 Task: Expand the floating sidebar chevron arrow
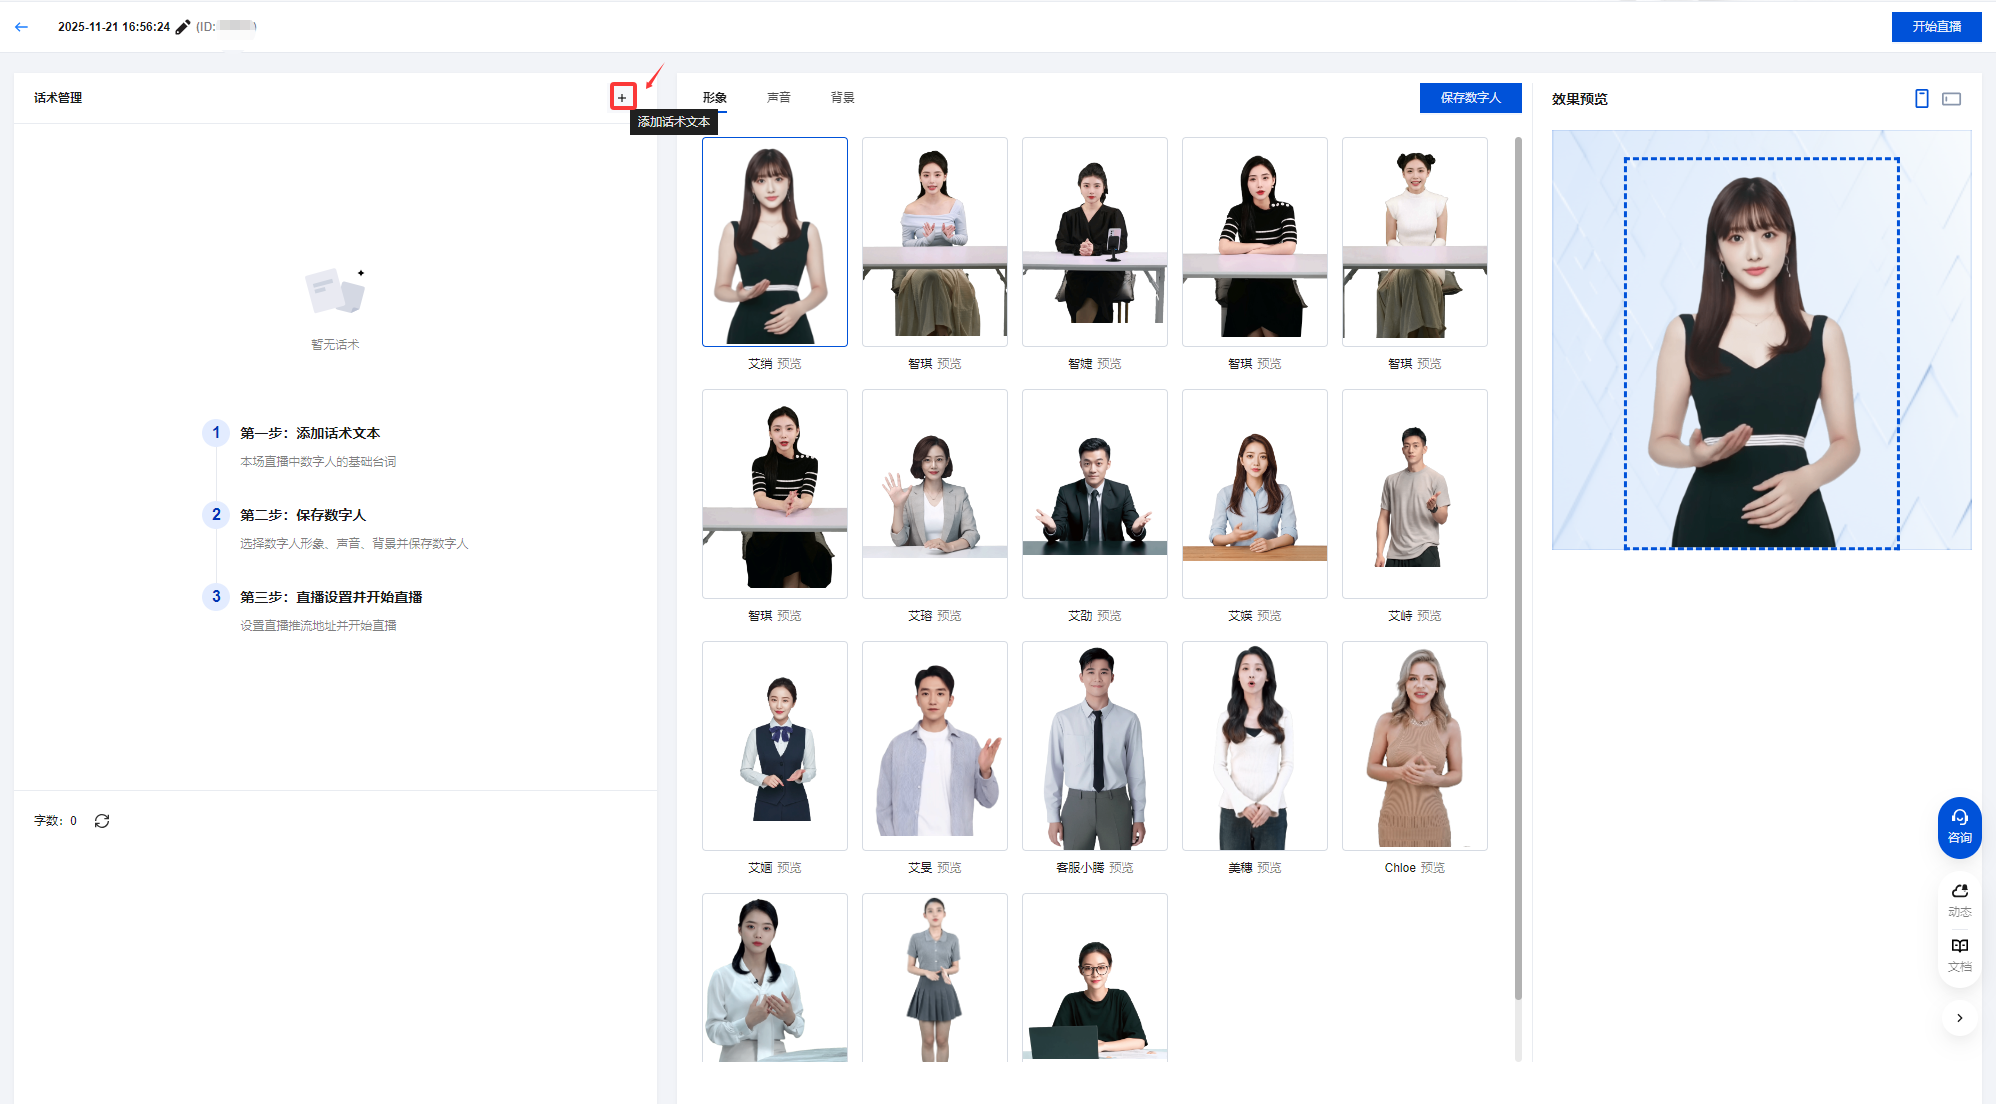(x=1959, y=1018)
